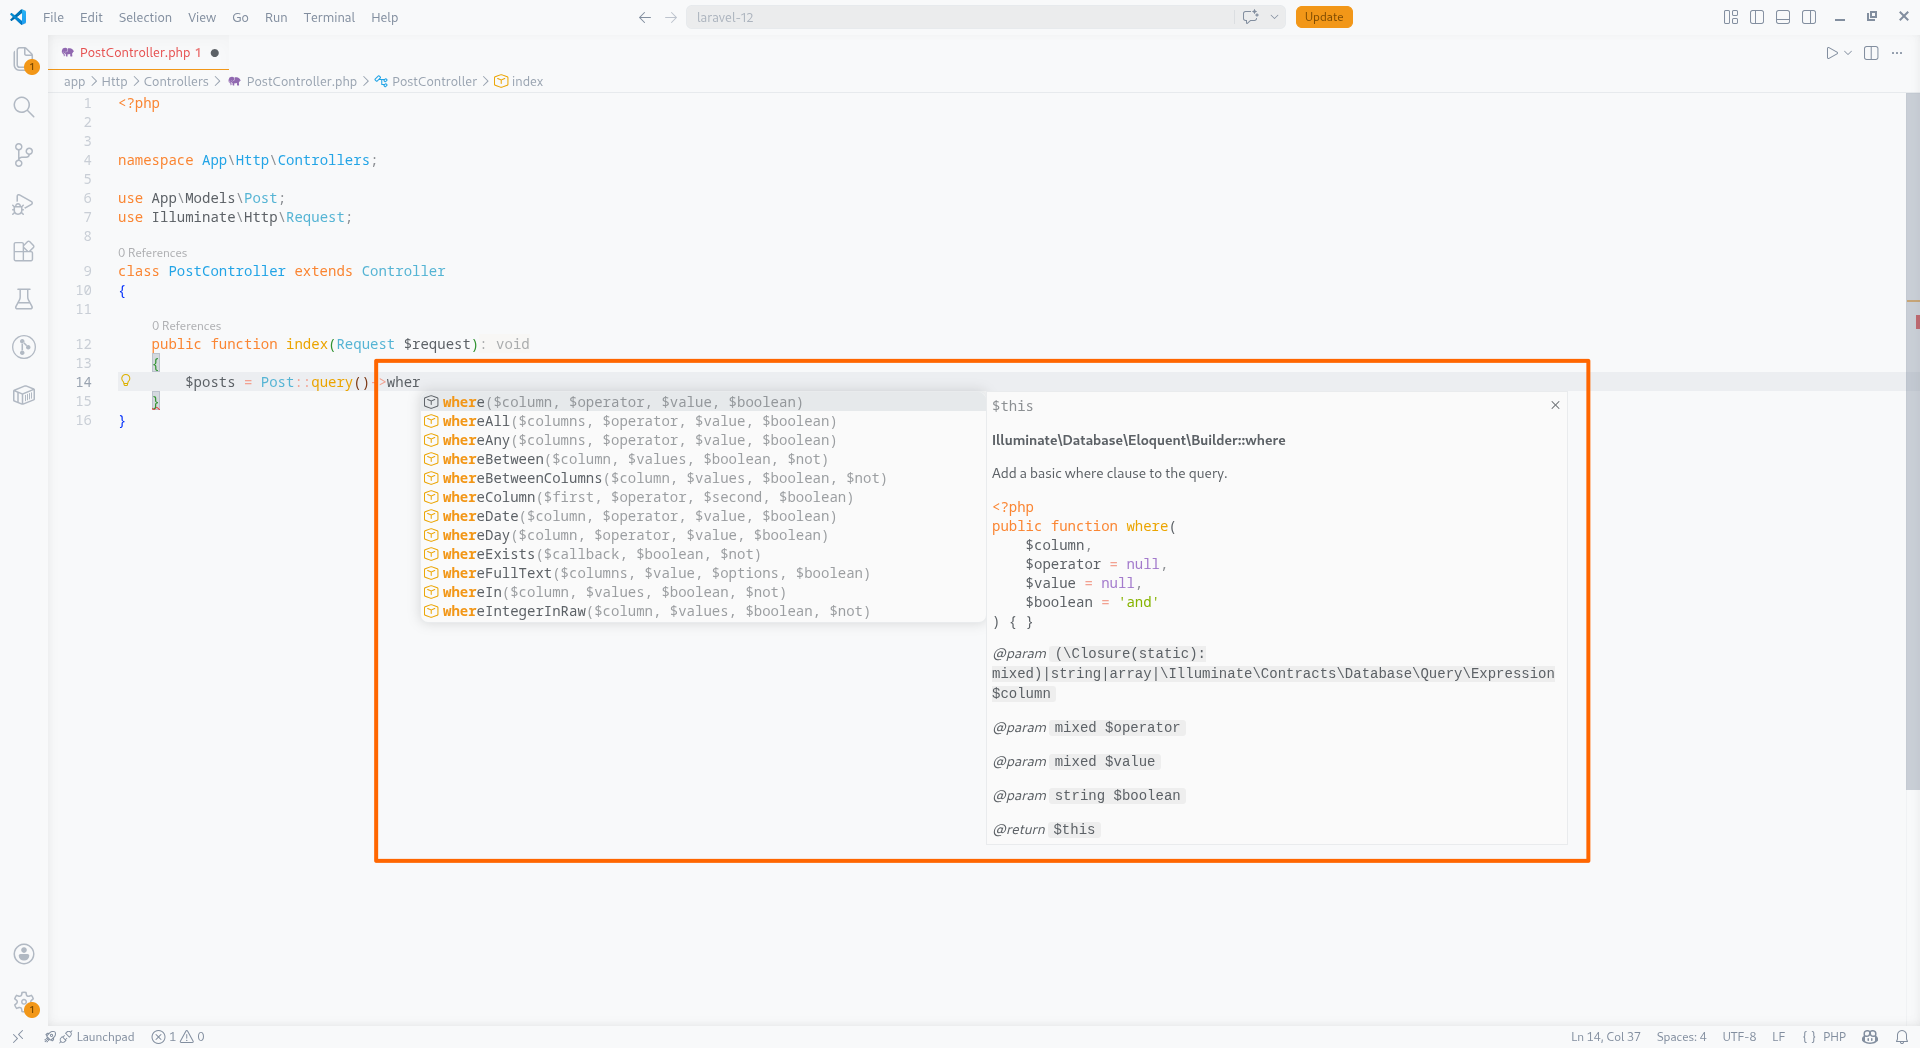Select the where suggestion
This screenshot has width=1920, height=1048.
click(x=702, y=402)
